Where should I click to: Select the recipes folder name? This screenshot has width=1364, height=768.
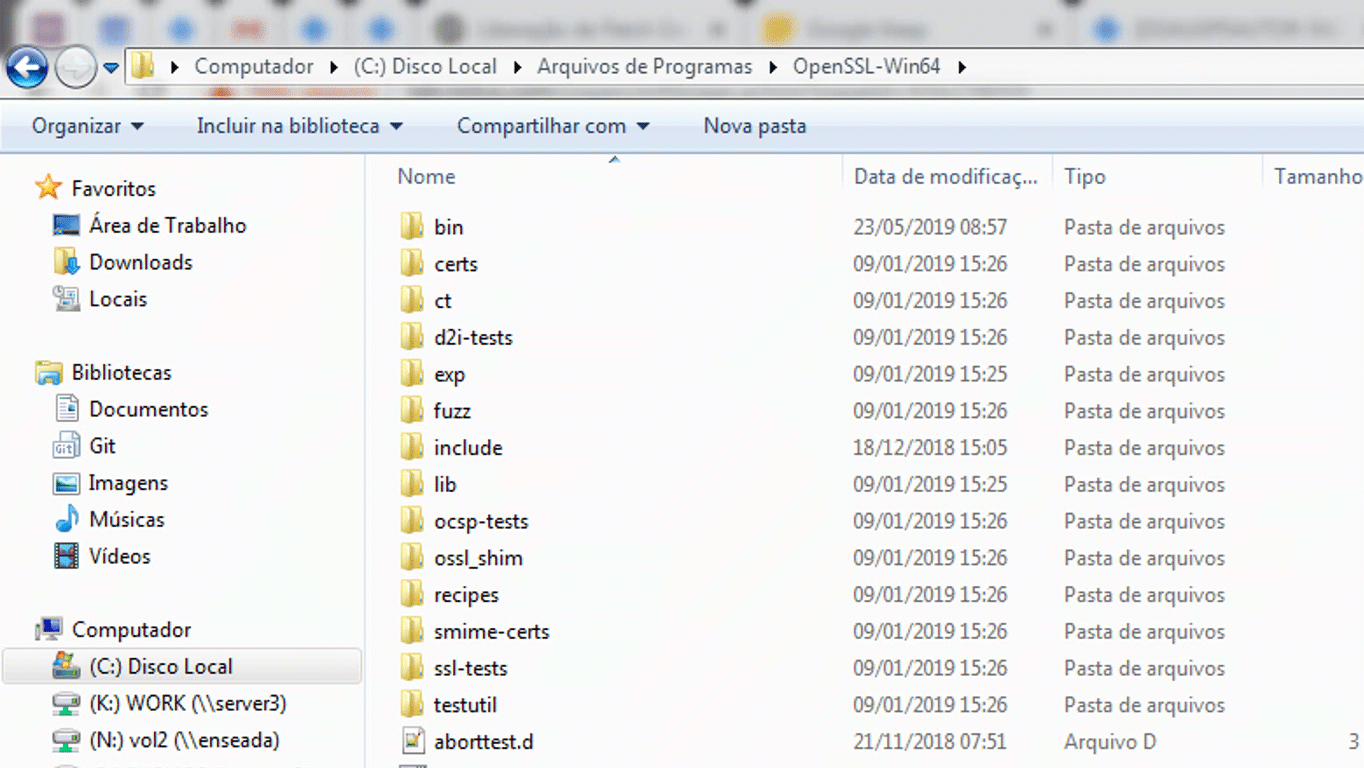pyautogui.click(x=466, y=595)
